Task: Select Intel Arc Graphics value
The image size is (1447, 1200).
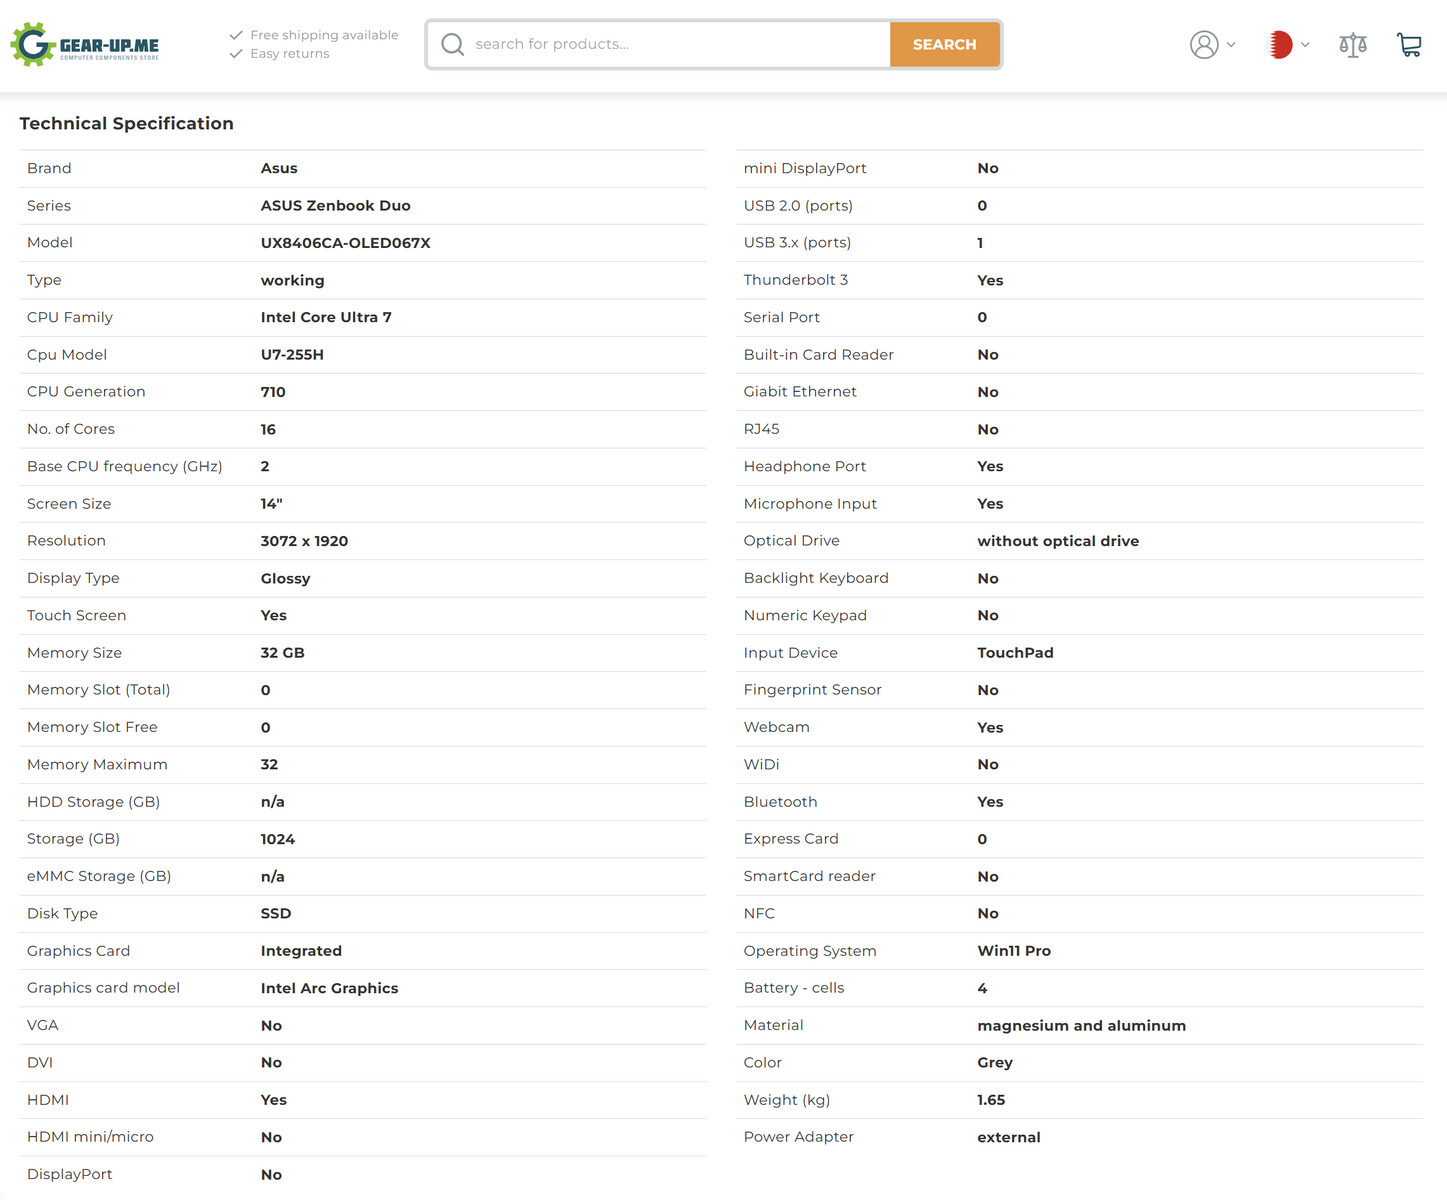Action: 329,988
